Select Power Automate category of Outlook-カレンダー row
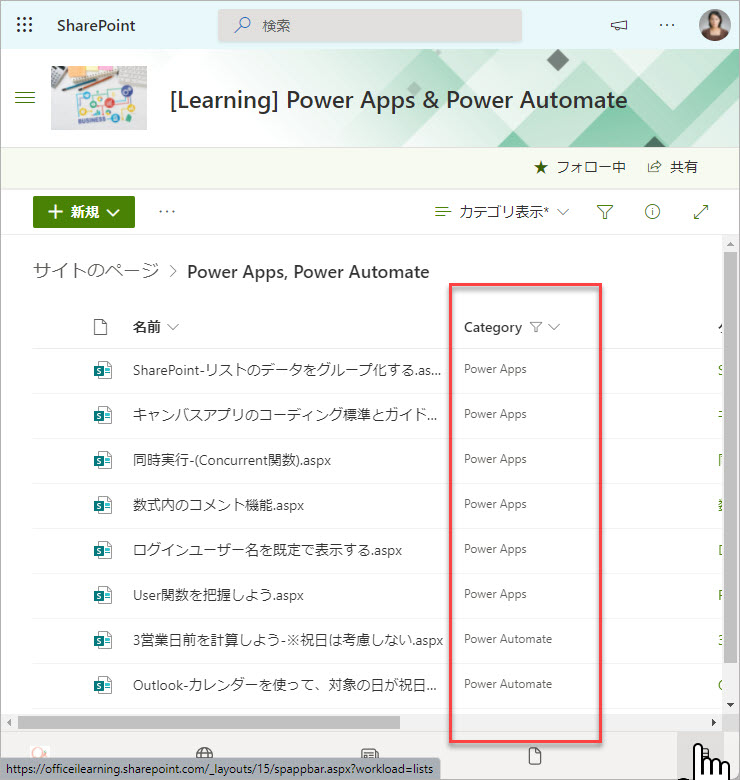 coord(508,684)
